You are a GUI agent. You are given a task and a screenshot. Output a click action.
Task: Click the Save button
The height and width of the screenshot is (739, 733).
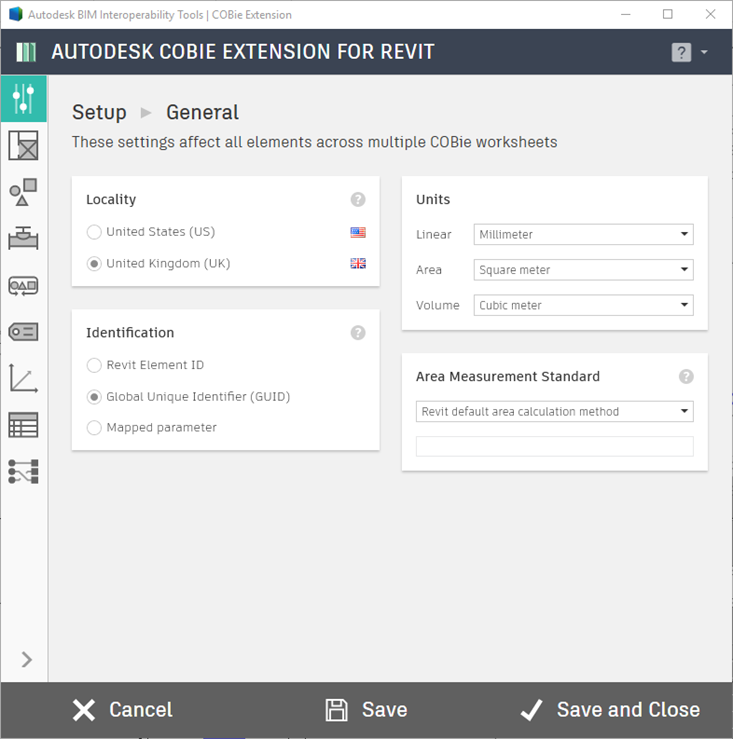(366, 710)
